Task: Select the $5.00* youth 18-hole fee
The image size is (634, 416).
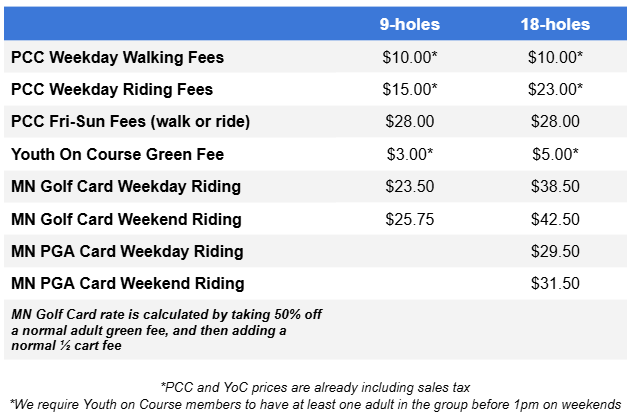Action: pyautogui.click(x=555, y=154)
